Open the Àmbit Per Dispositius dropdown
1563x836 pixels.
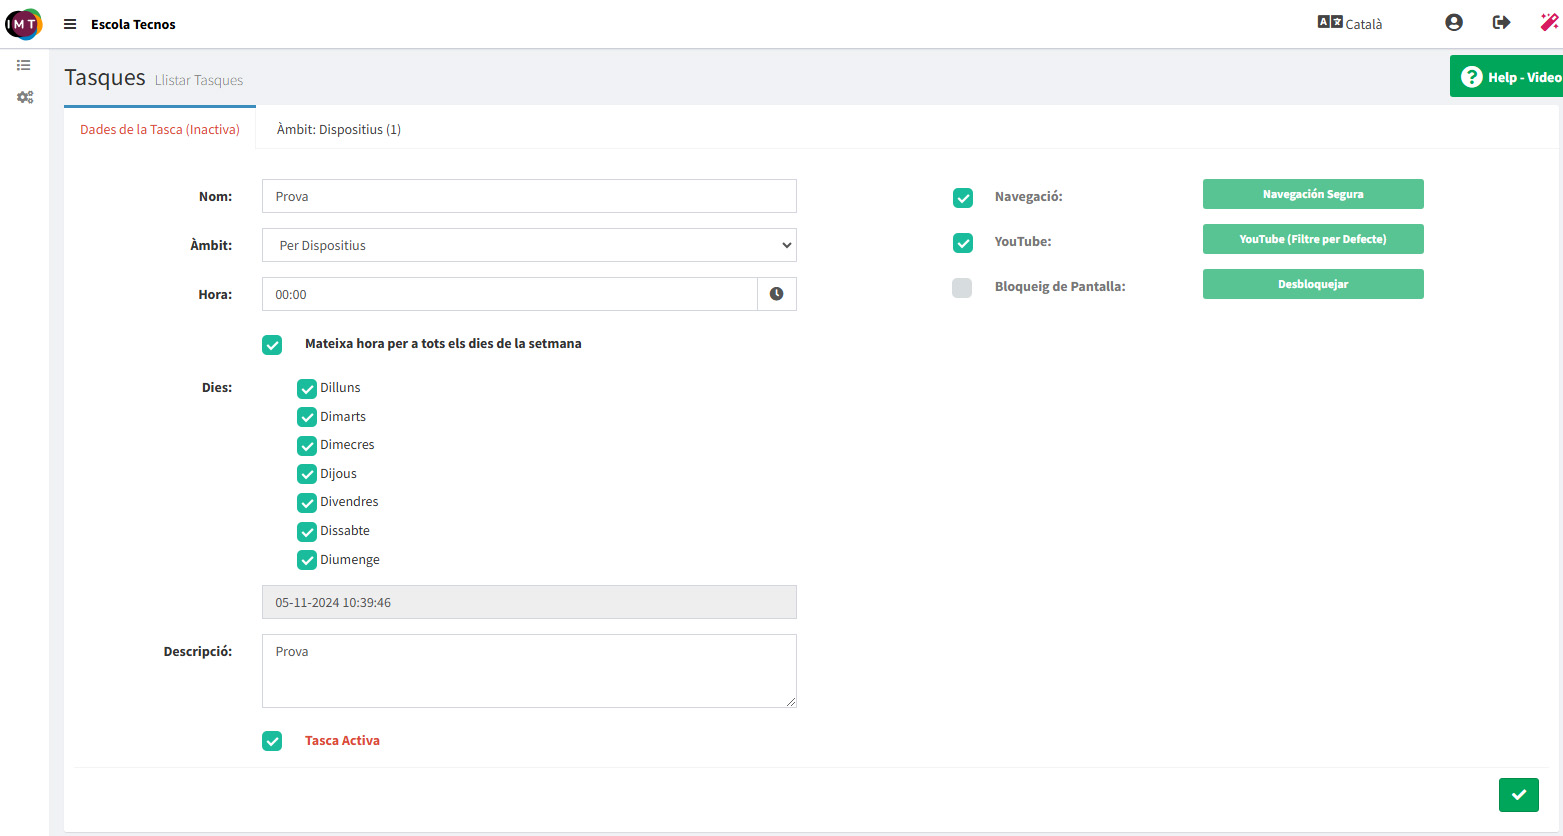pos(529,245)
